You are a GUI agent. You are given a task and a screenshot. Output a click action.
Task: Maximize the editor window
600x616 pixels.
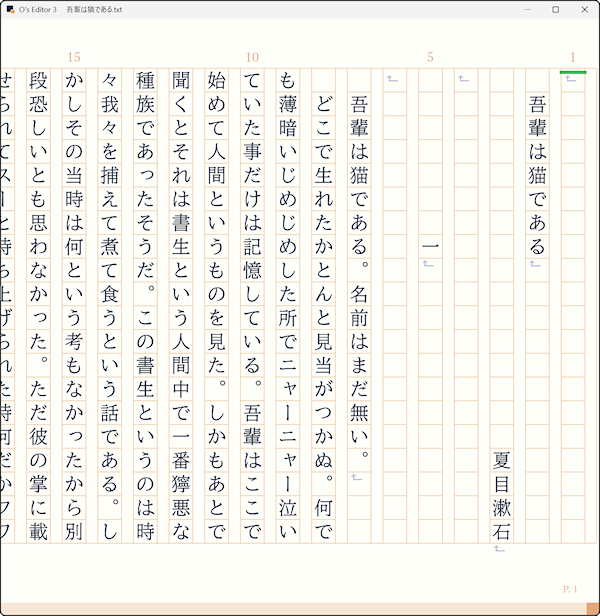(556, 9)
